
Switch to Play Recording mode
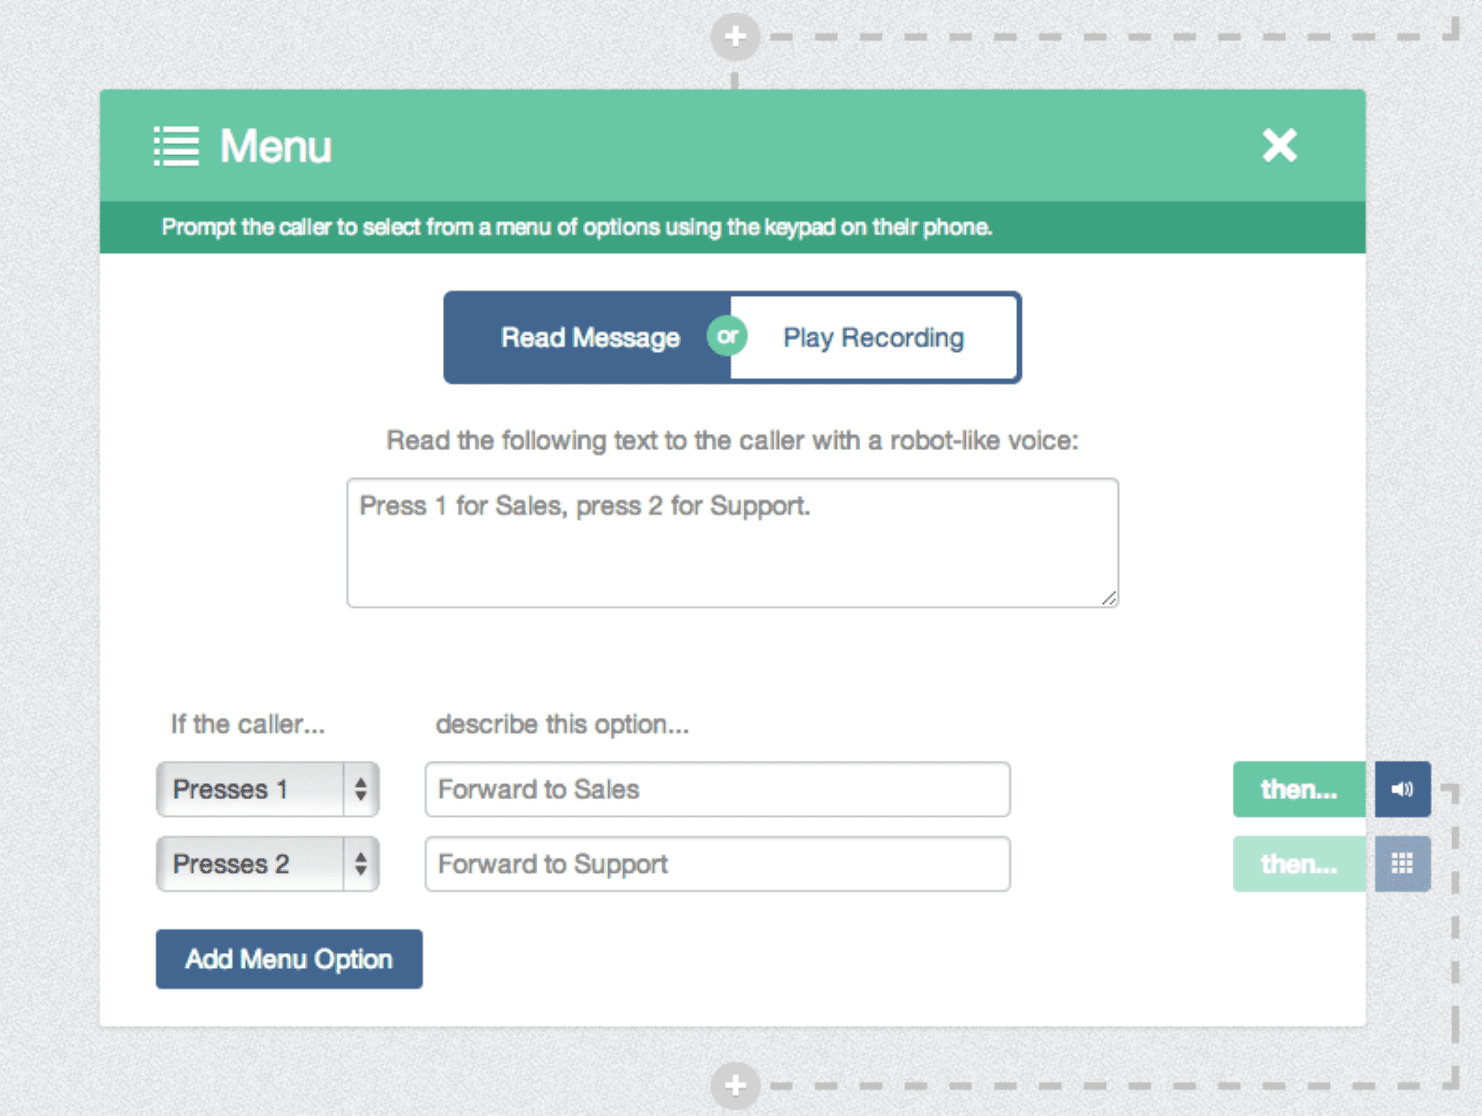click(x=872, y=337)
